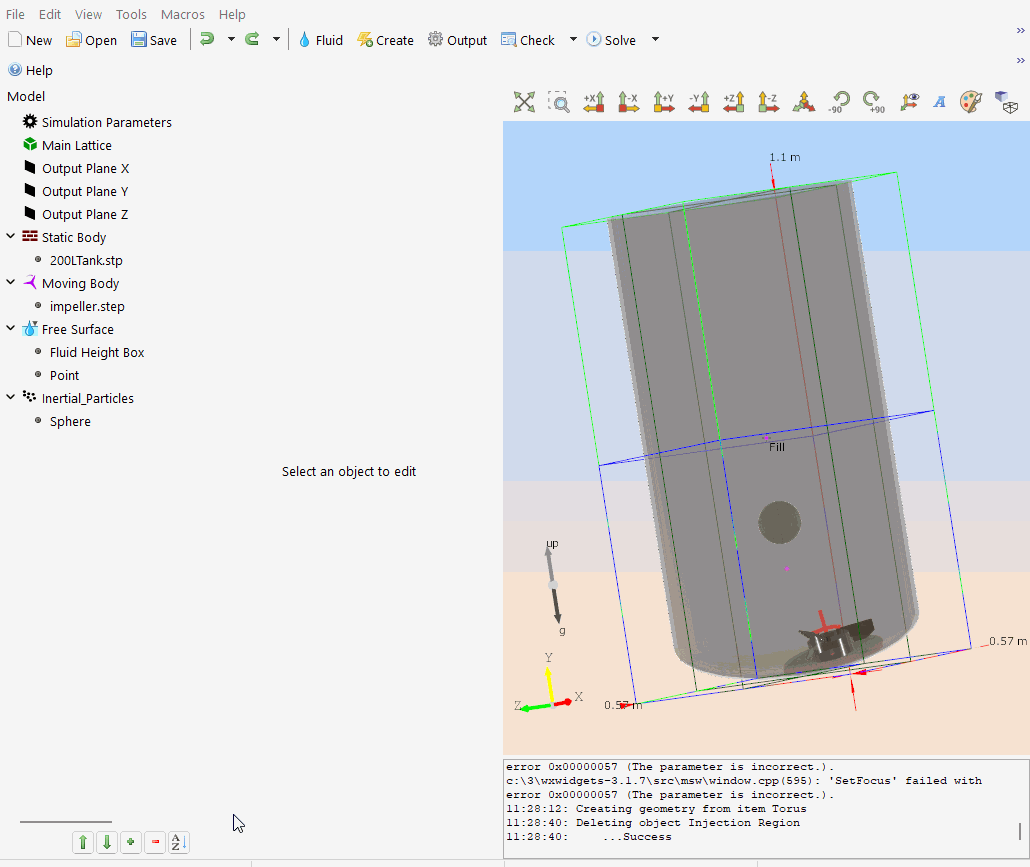Click the zoom-to-region magnifier icon
This screenshot has height=867, width=1030.
[559, 102]
